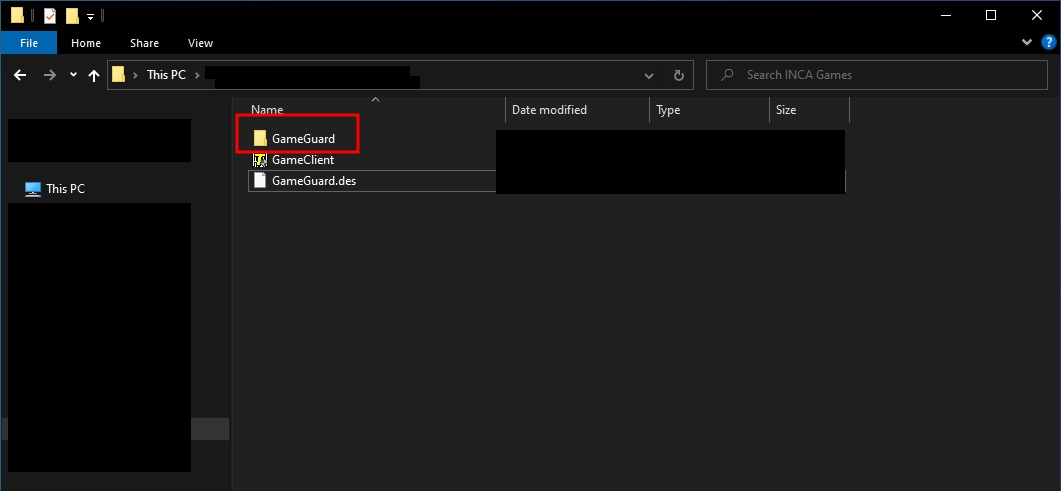Go up one folder level
This screenshot has width=1061, height=491.
coord(94,75)
